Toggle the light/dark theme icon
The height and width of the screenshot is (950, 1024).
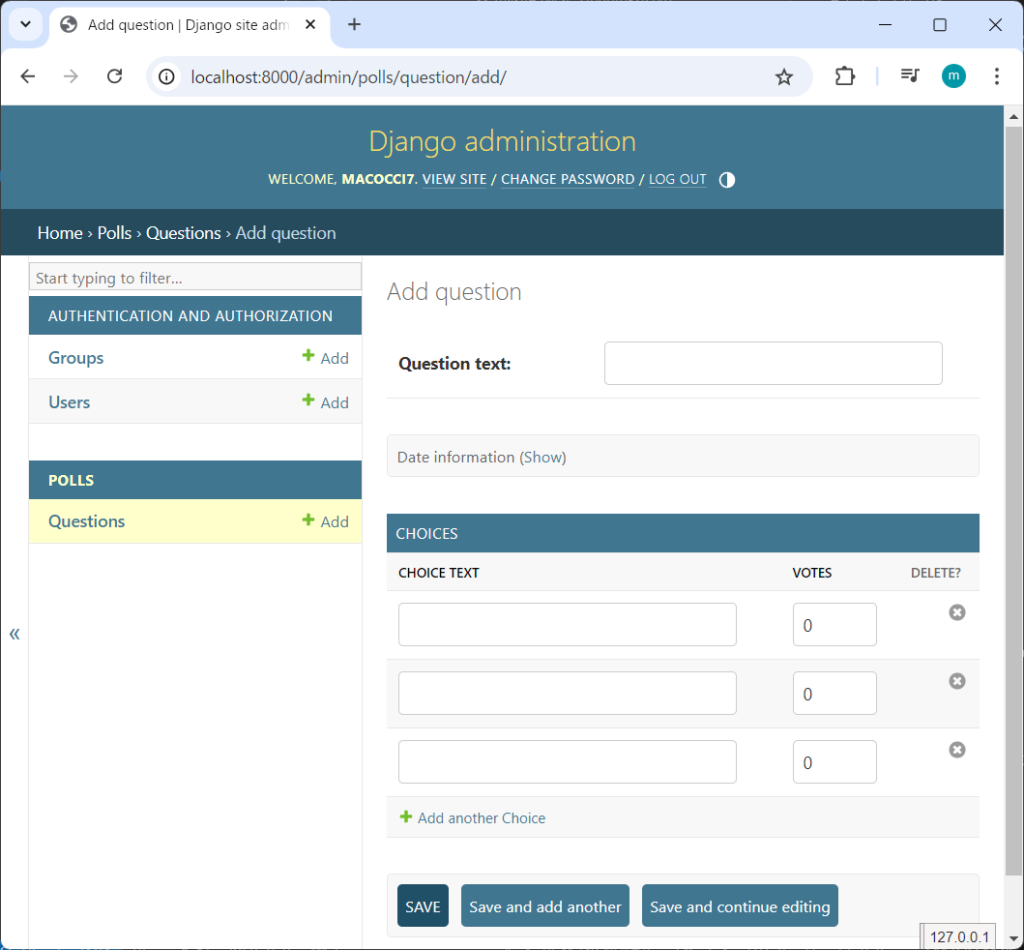click(727, 180)
